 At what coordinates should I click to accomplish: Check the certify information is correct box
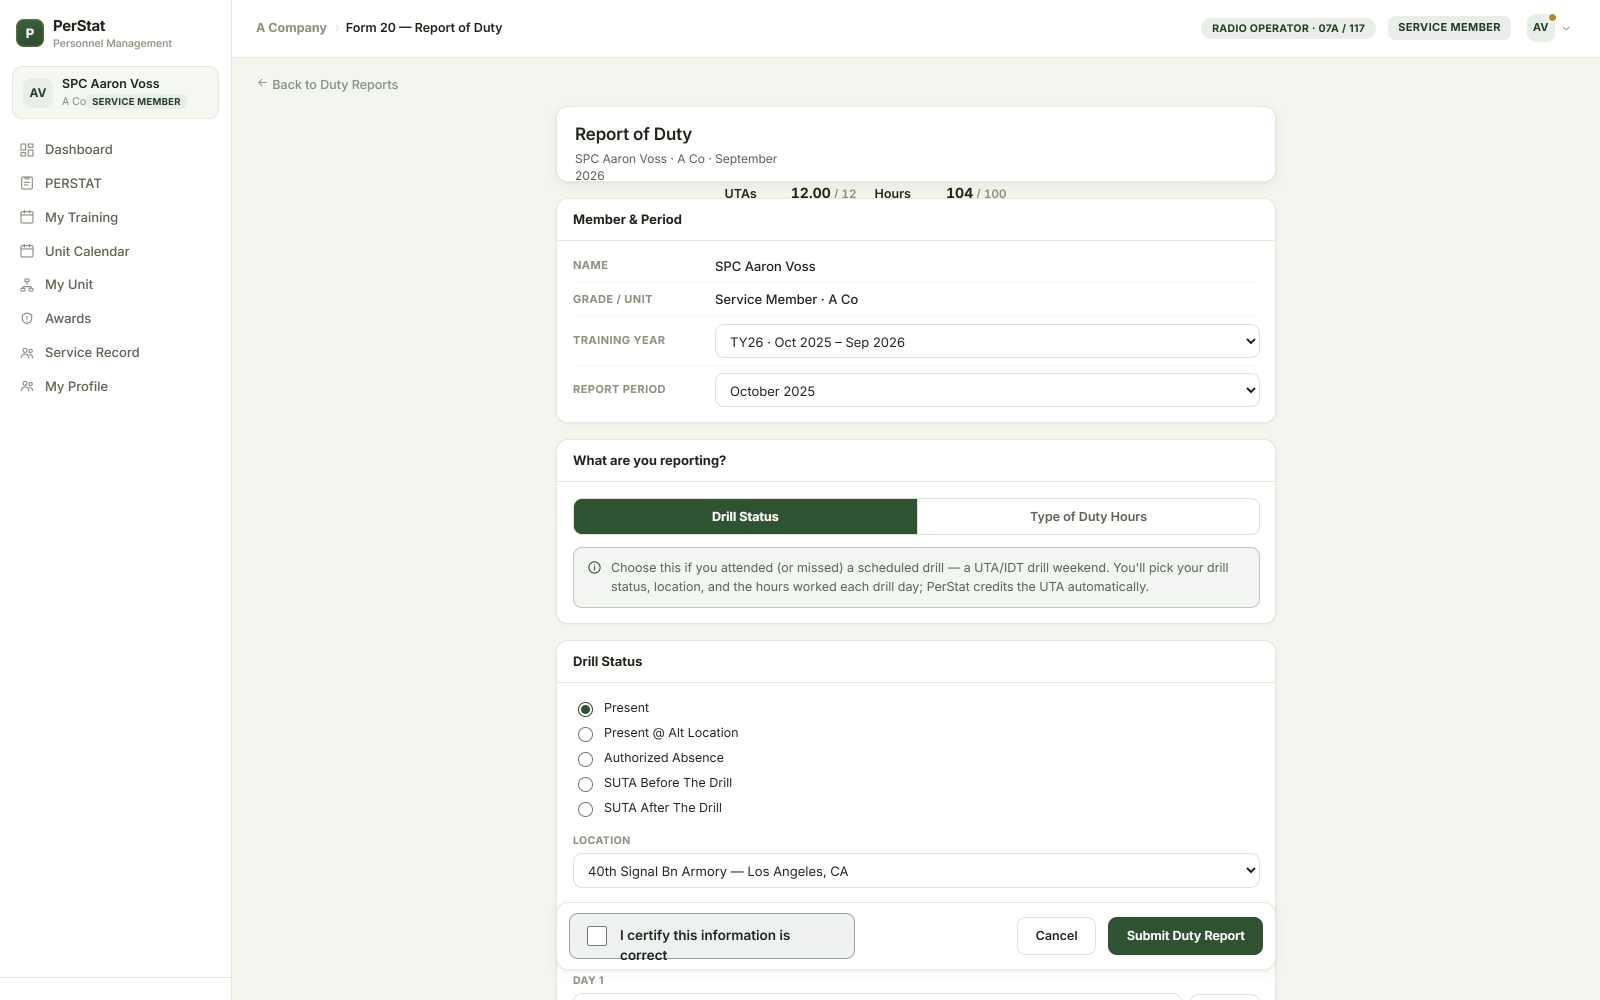pos(597,936)
